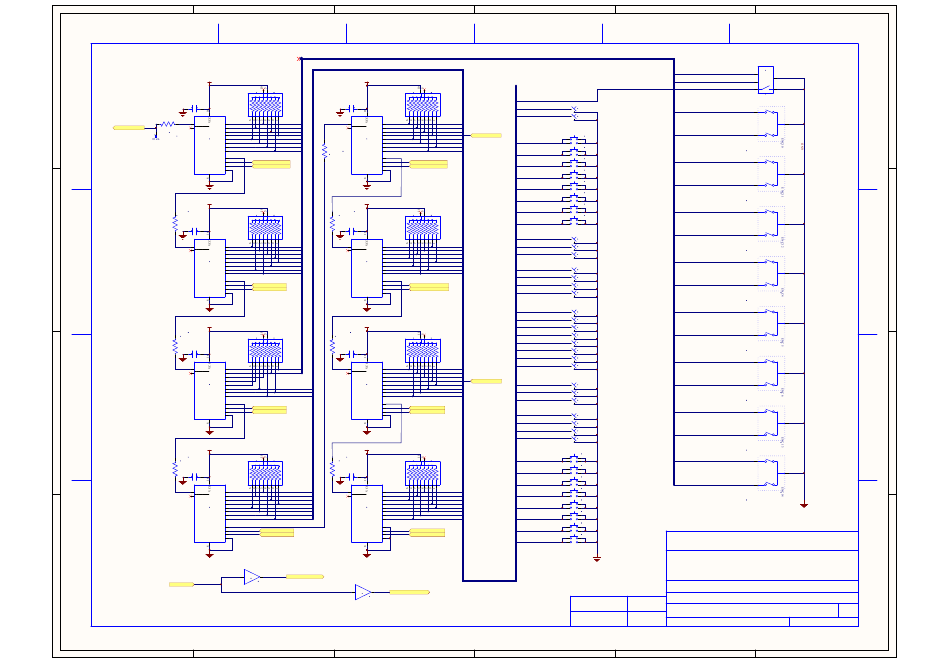
Task: Select horizontal series resistor after top-left input port
Action: pos(167,124)
